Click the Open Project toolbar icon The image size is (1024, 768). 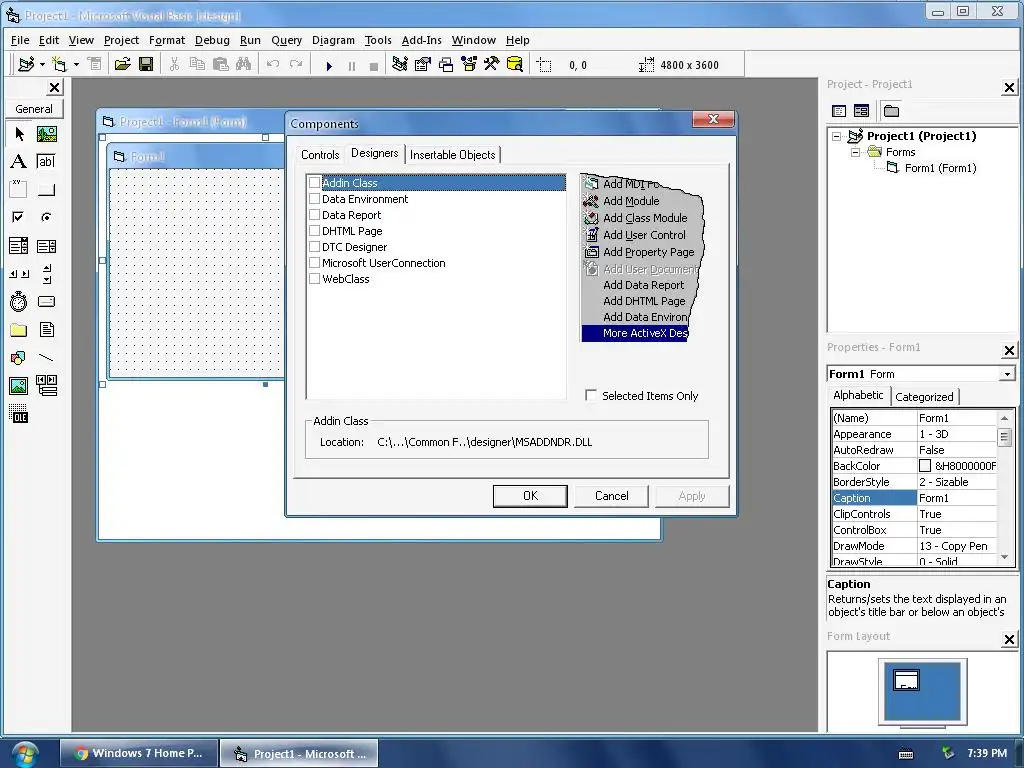pos(122,64)
